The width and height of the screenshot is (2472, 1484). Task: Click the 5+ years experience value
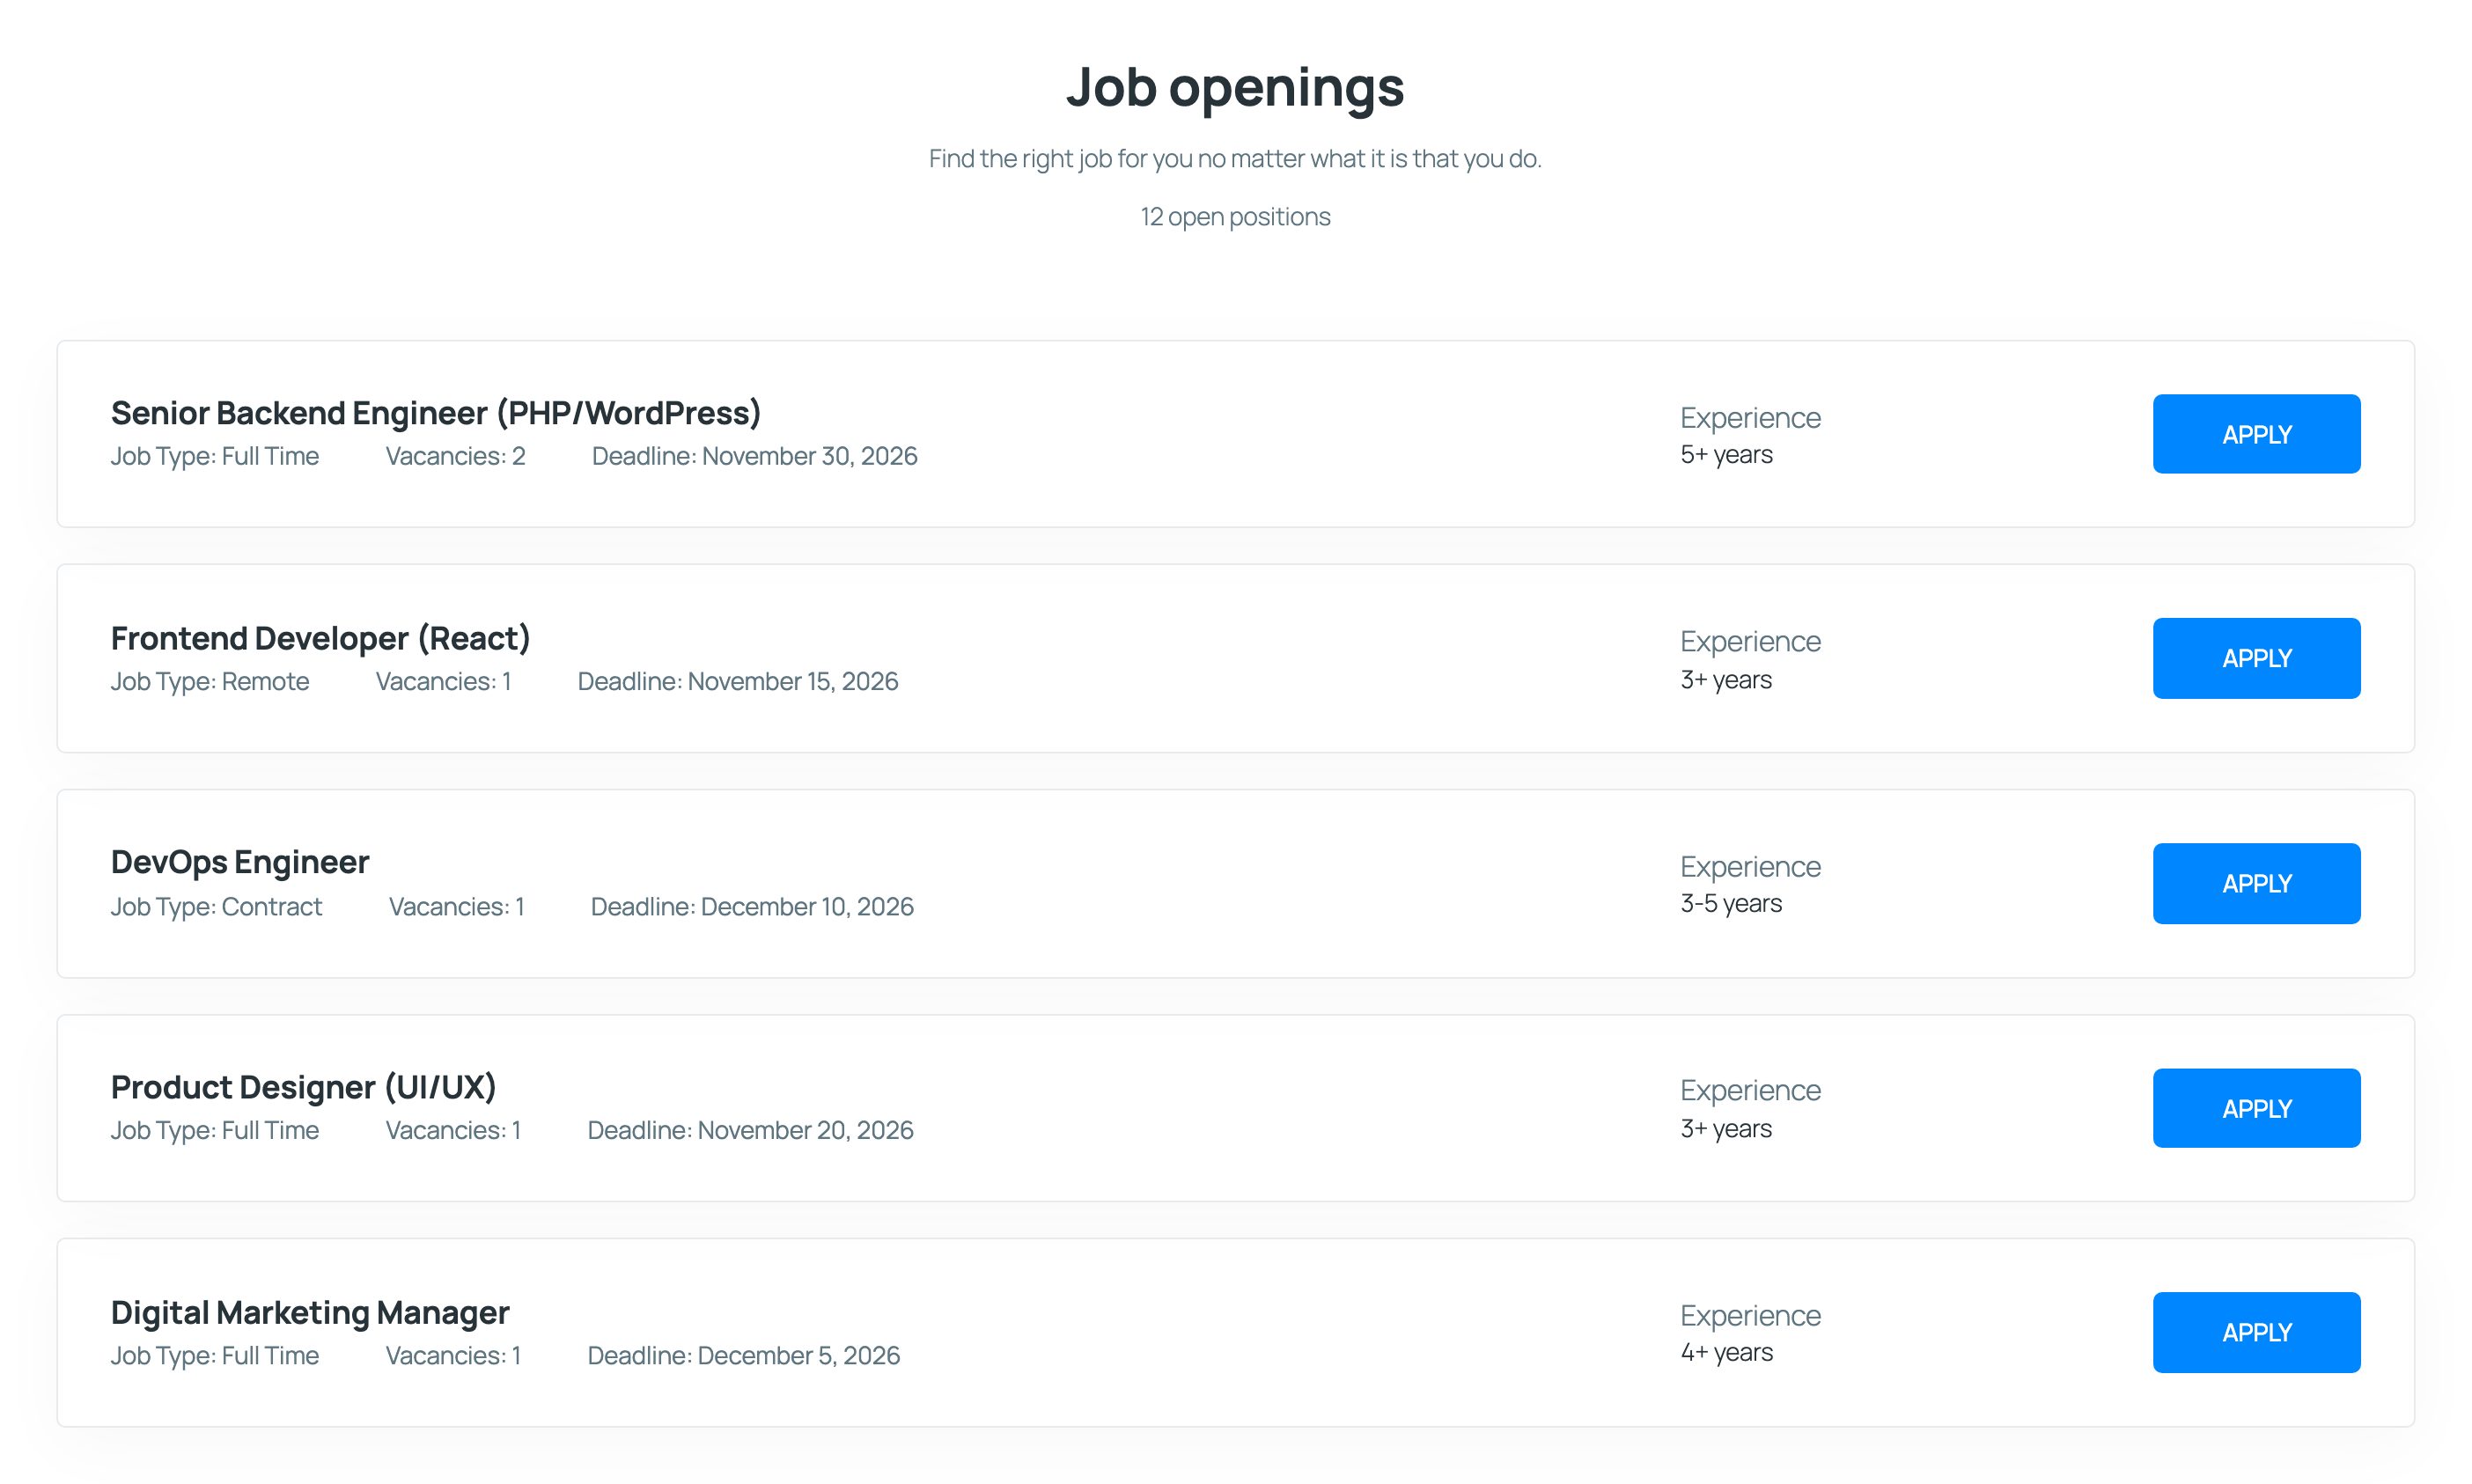1726,455
